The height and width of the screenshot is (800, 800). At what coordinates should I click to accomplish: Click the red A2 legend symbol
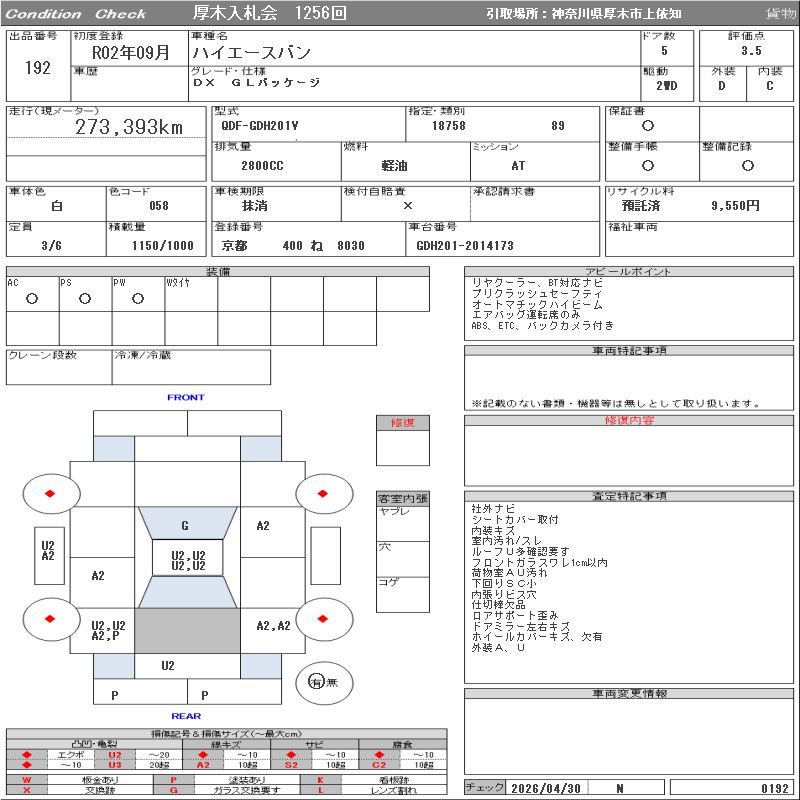[203, 764]
